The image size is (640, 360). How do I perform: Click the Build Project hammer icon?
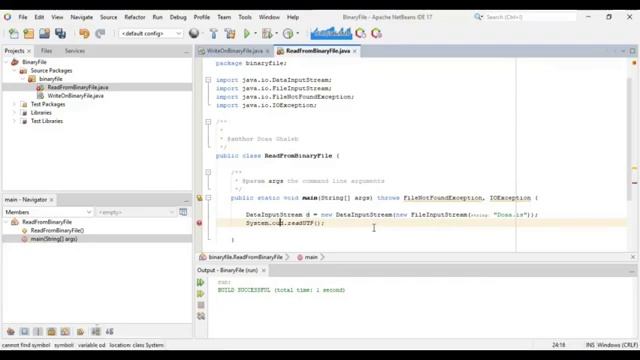pos(213,33)
